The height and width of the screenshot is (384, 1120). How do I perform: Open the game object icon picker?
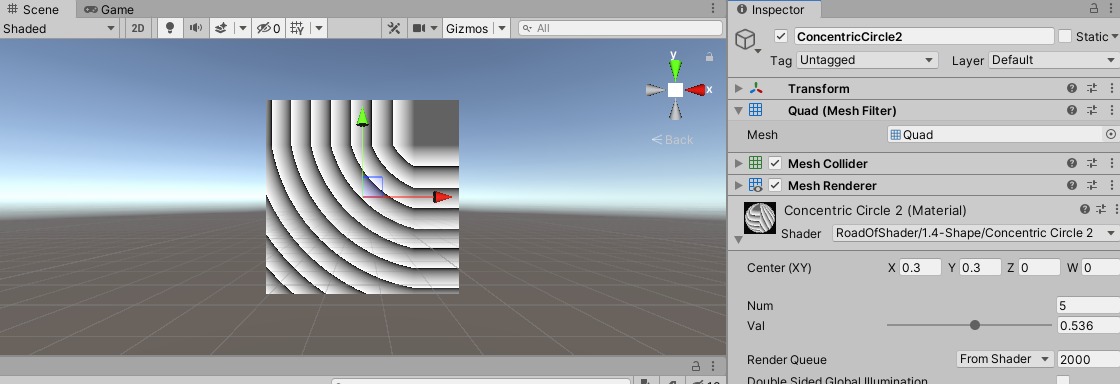[x=748, y=40]
